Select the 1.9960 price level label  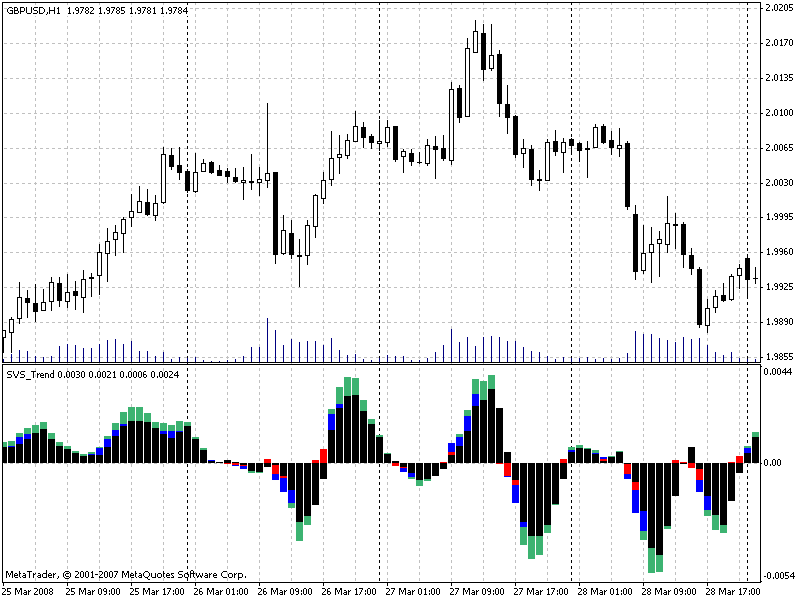[x=777, y=252]
